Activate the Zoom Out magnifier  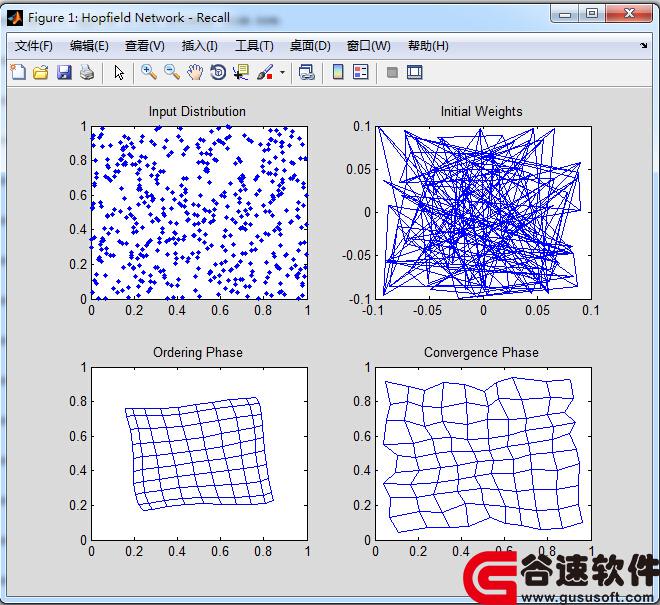(172, 72)
